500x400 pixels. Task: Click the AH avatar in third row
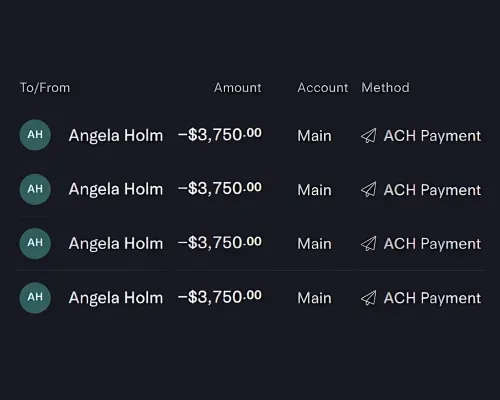click(35, 243)
